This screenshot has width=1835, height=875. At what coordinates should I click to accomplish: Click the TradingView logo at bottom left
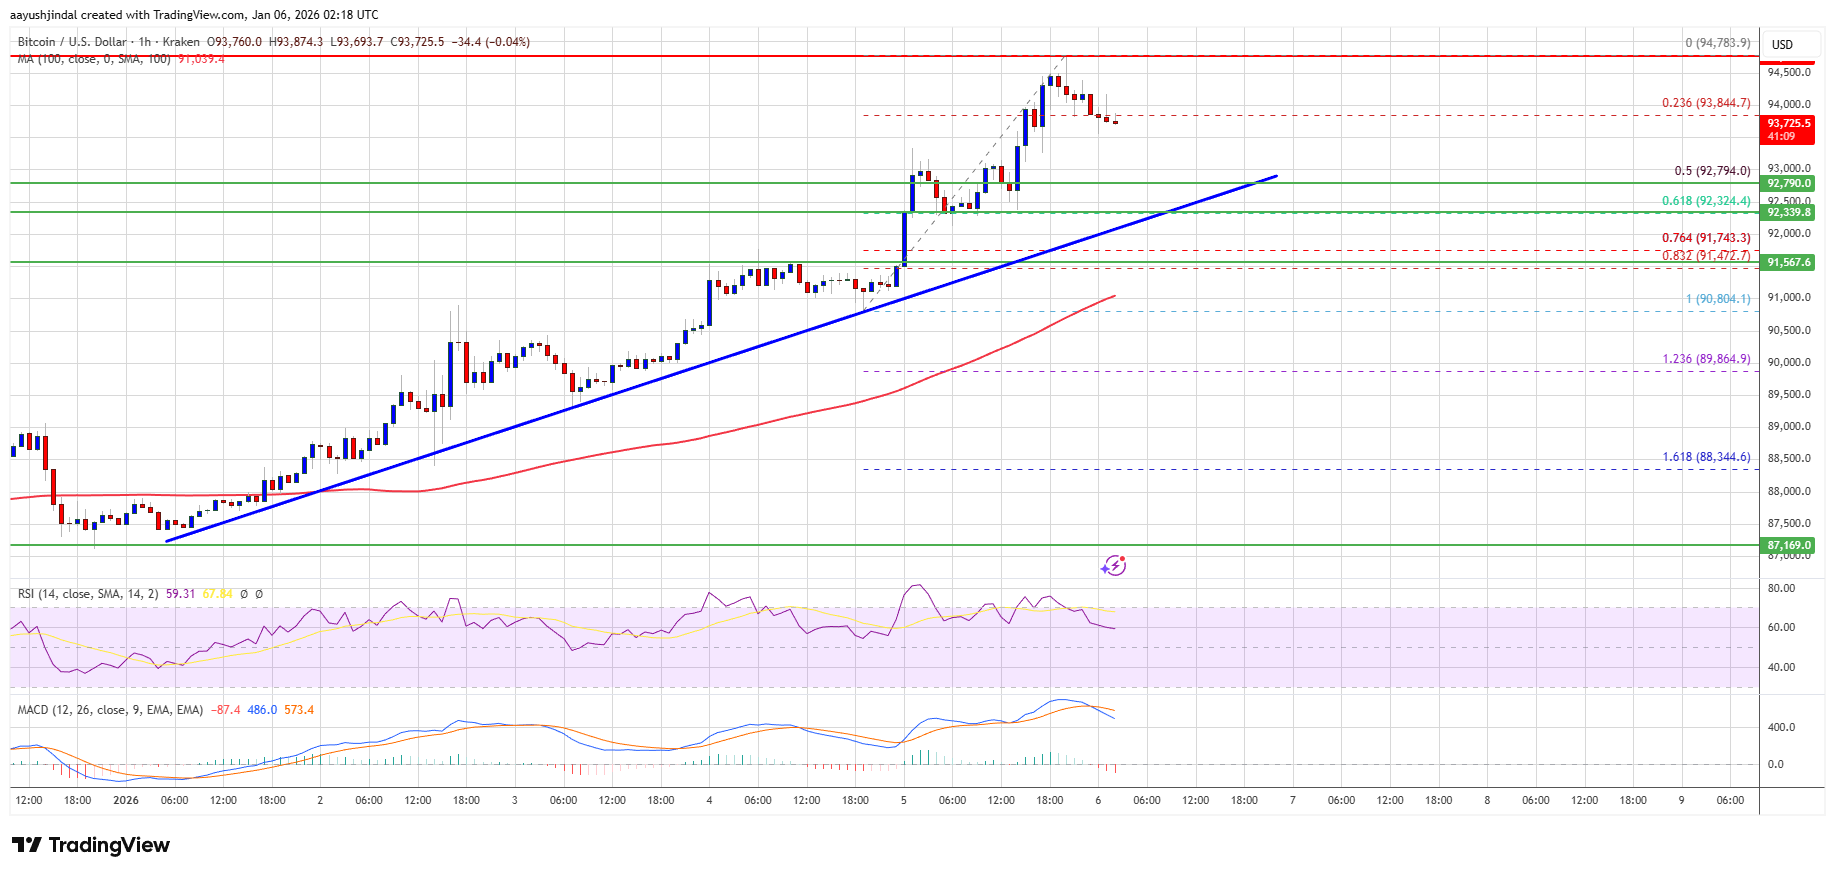tap(91, 845)
